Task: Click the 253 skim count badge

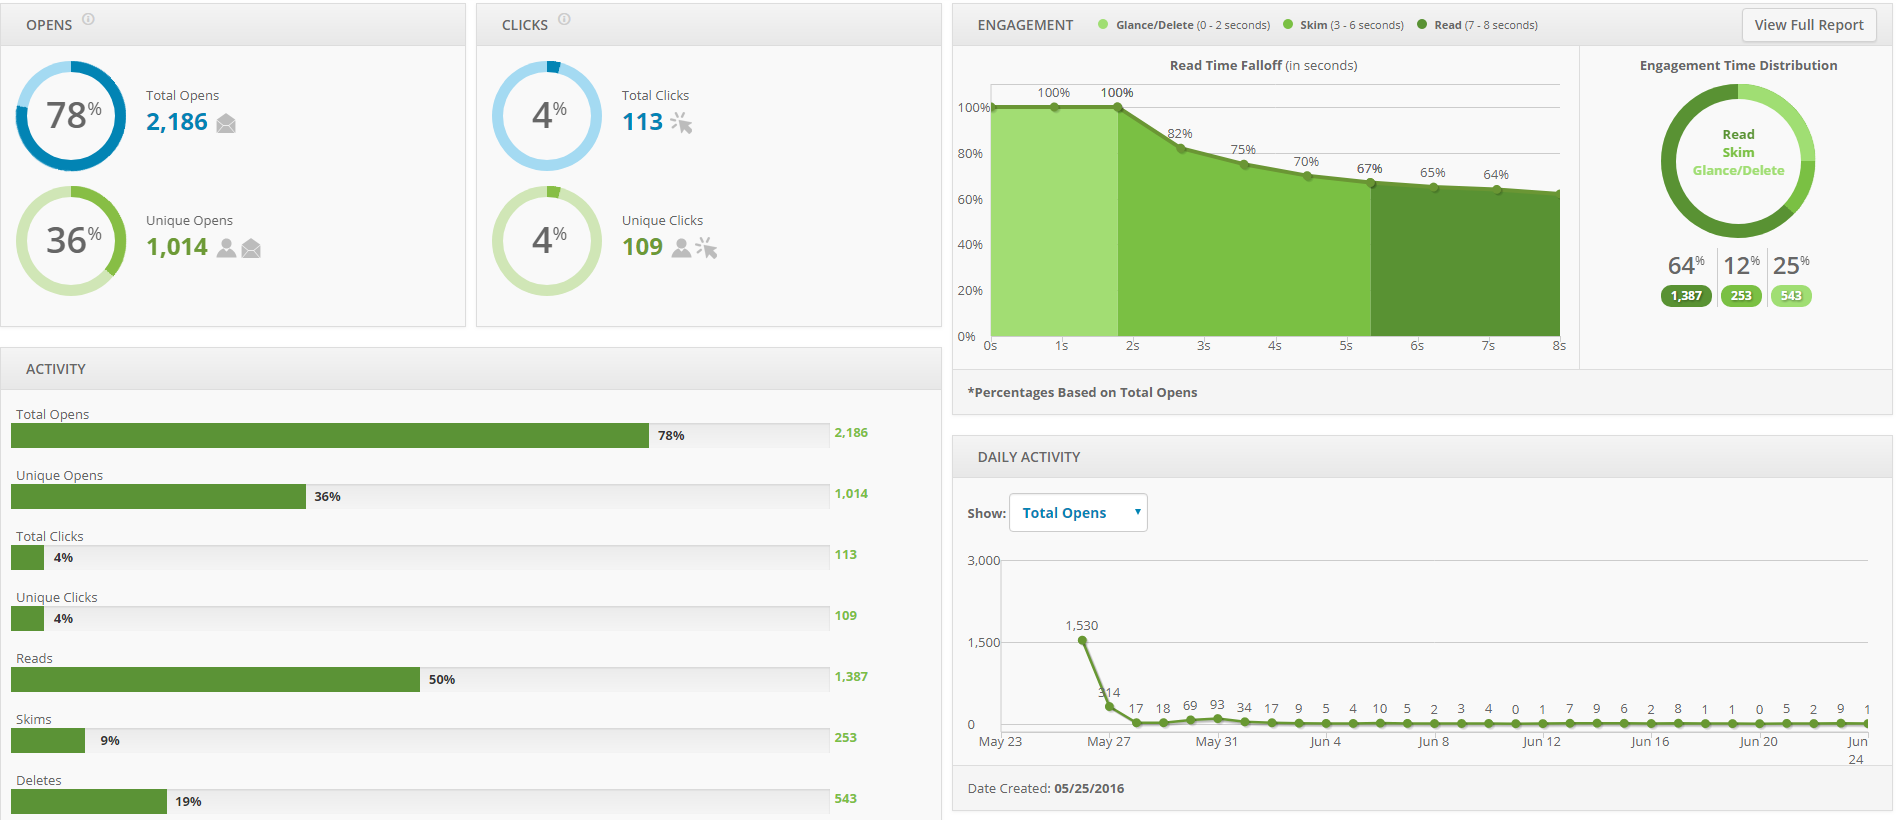Action: pyautogui.click(x=1741, y=296)
